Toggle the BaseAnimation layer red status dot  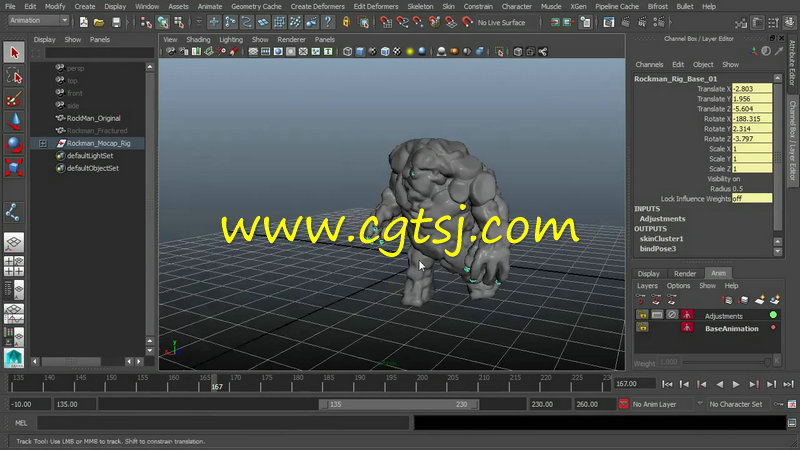[x=773, y=328]
